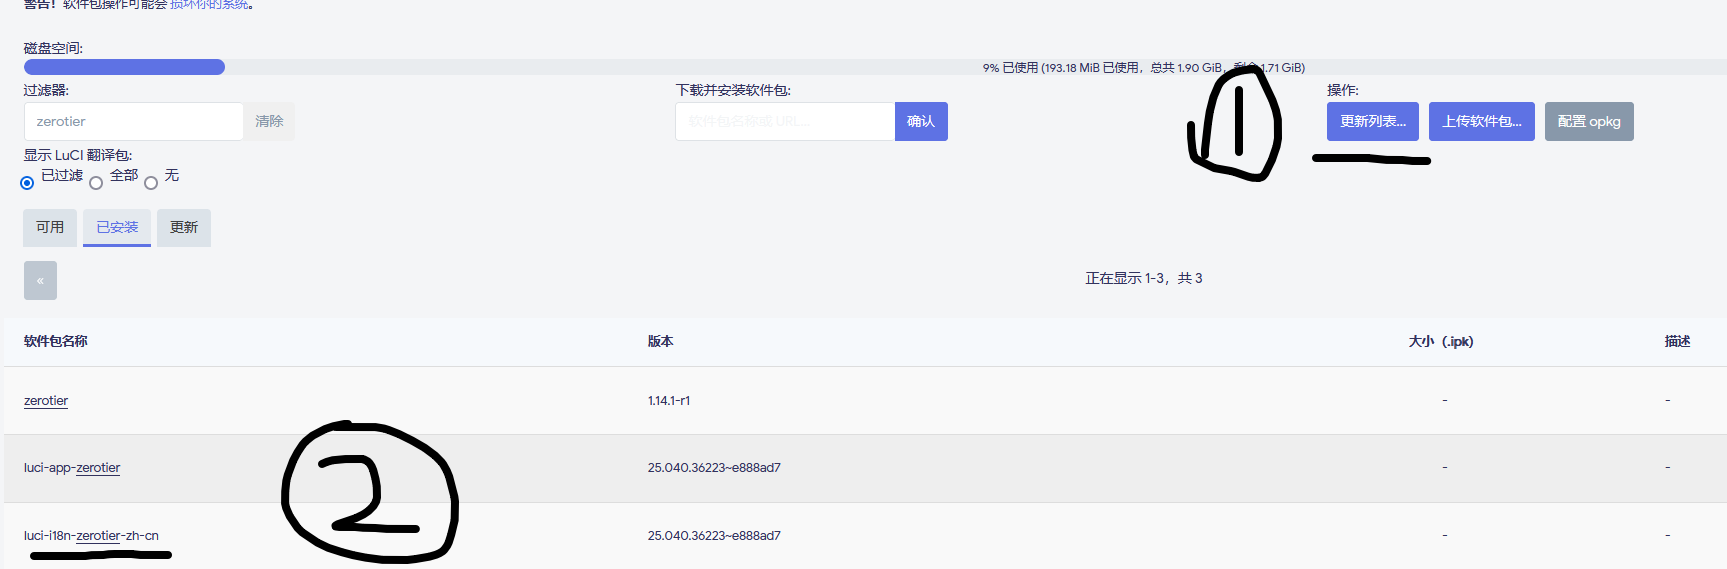Click the luci-app-zerotier version 25.040.36223~e888ad7
Screen dimensions: 1727x569
tap(714, 467)
